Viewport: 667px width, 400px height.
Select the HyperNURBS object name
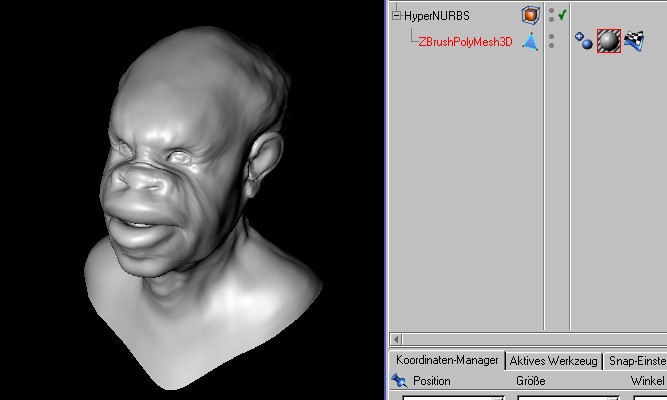(x=435, y=16)
